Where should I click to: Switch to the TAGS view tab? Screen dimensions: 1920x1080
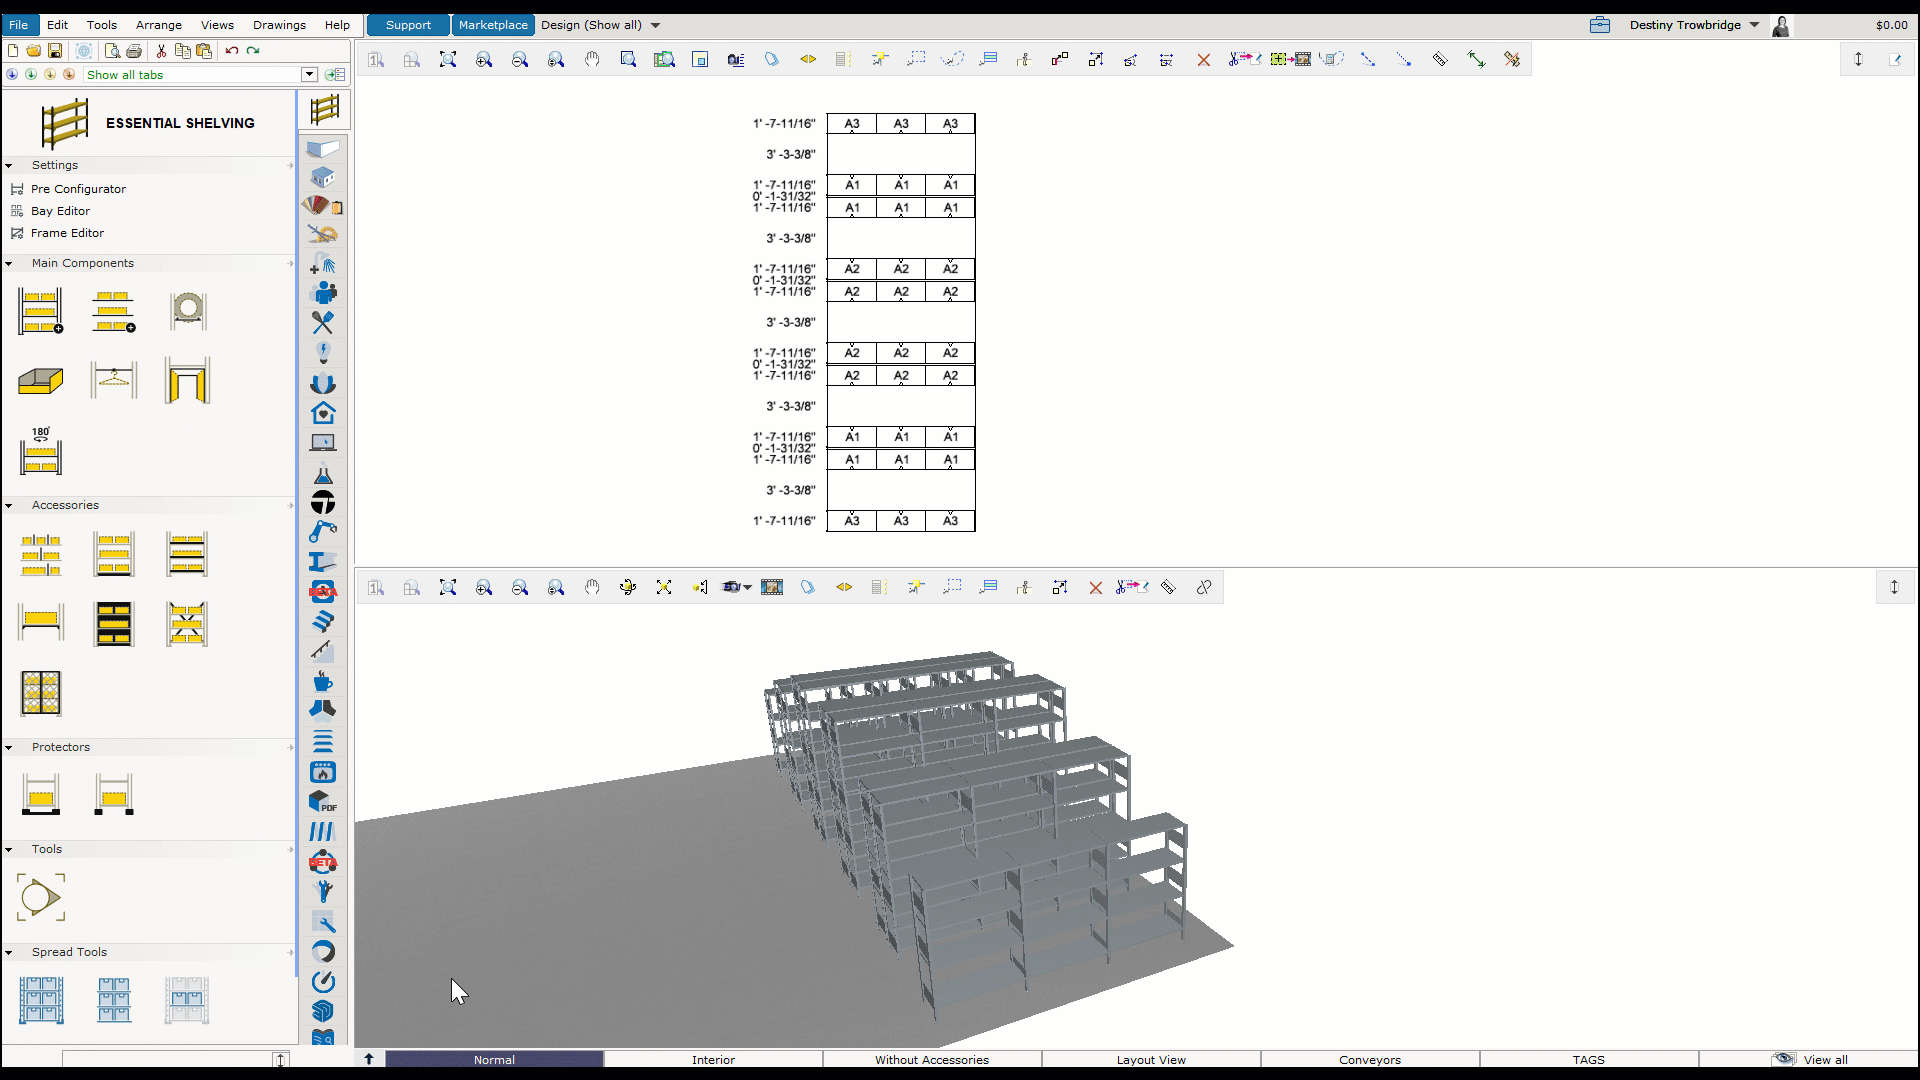(x=1588, y=1060)
